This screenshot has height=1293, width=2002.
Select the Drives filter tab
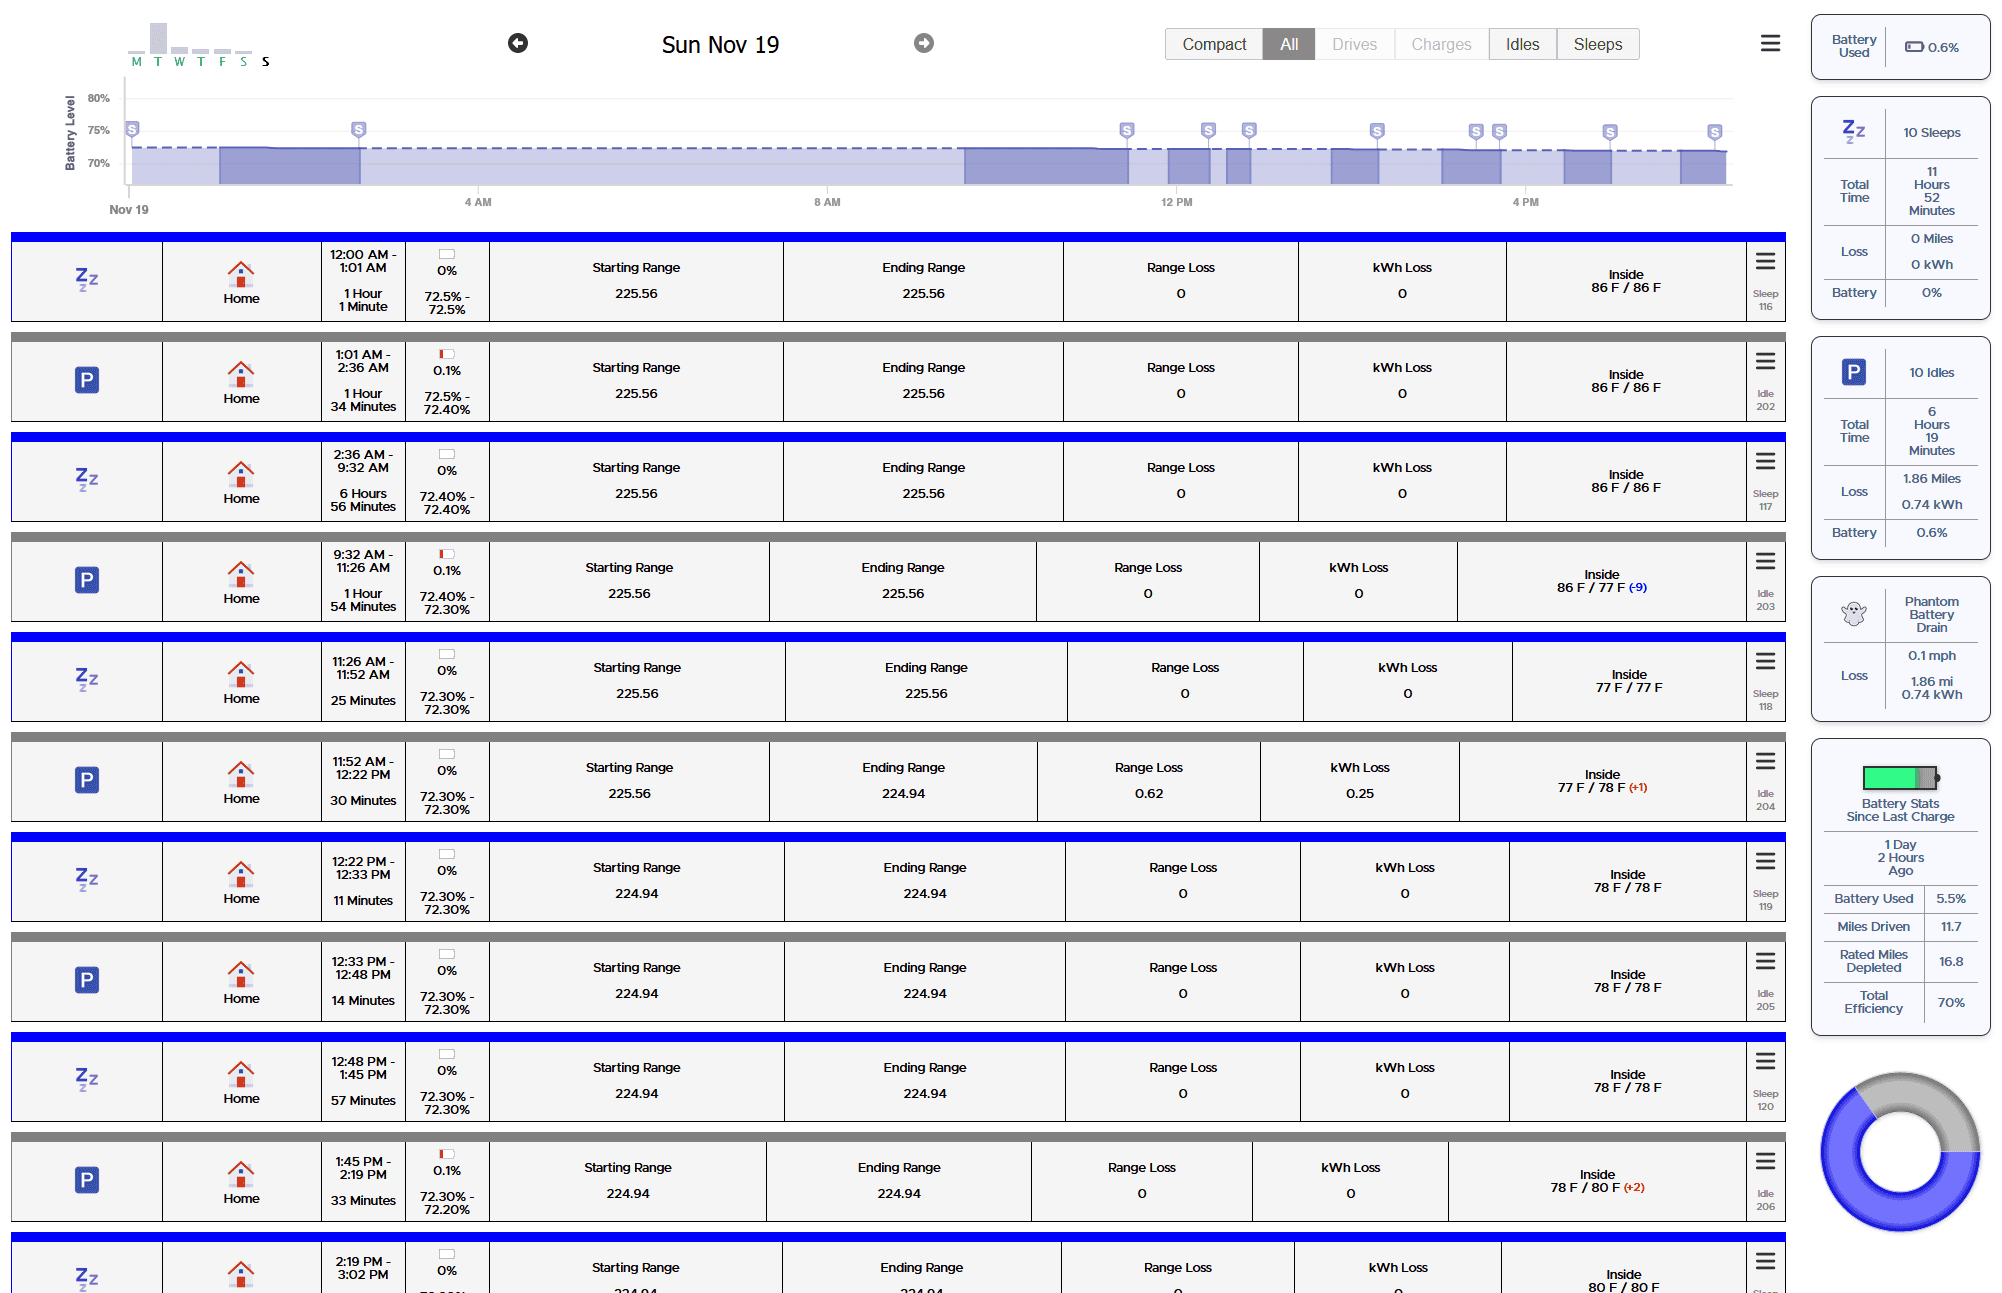[x=1355, y=44]
